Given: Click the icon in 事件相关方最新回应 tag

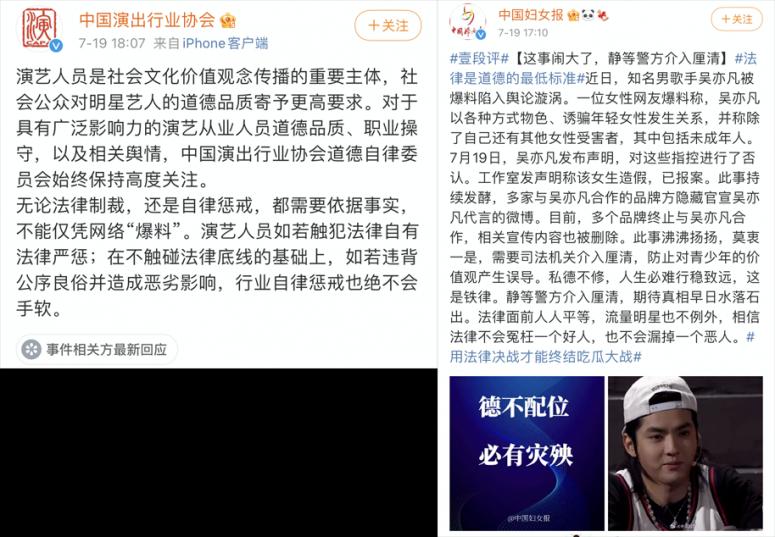Looking at the screenshot, I should 32,349.
